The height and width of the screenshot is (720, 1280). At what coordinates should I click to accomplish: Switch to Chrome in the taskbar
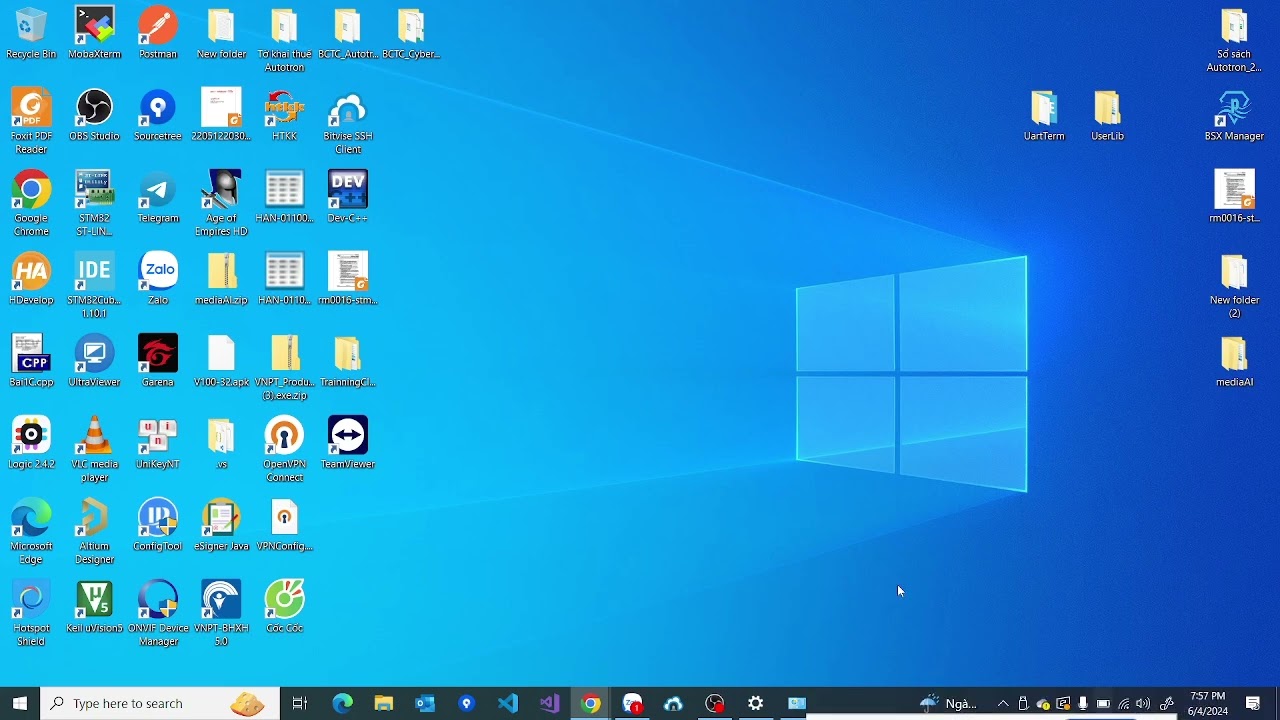pos(591,704)
